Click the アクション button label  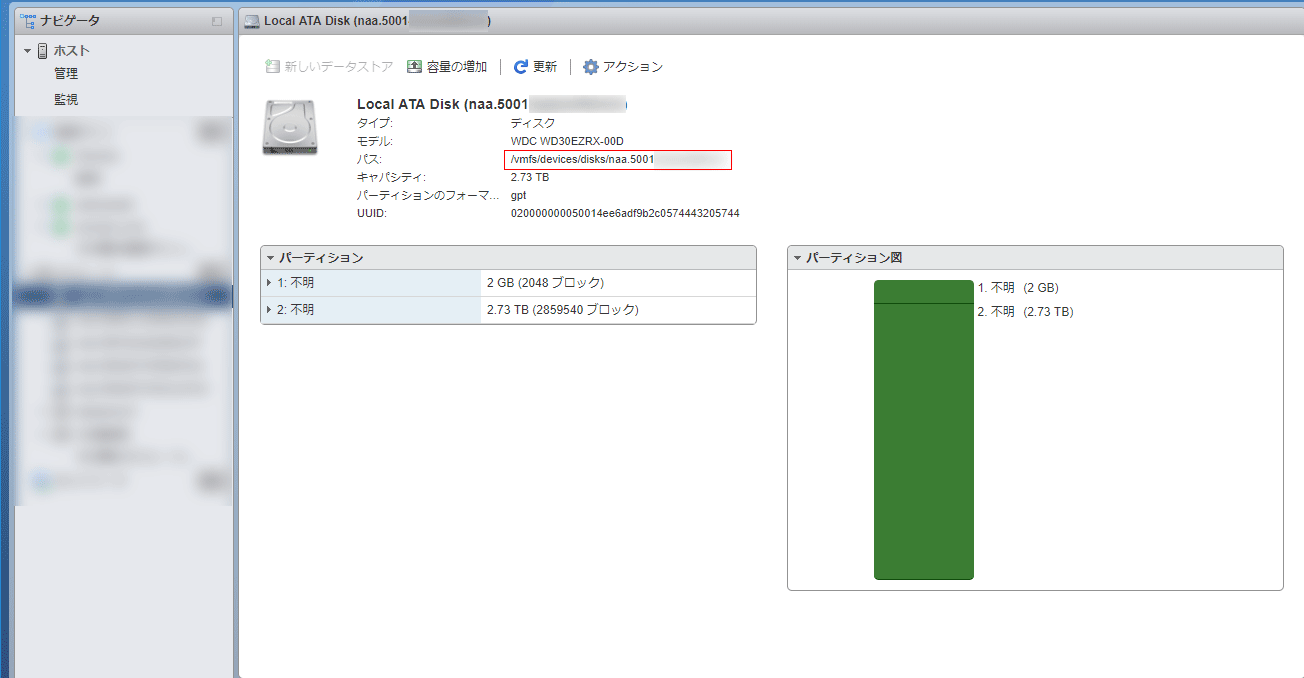(632, 67)
